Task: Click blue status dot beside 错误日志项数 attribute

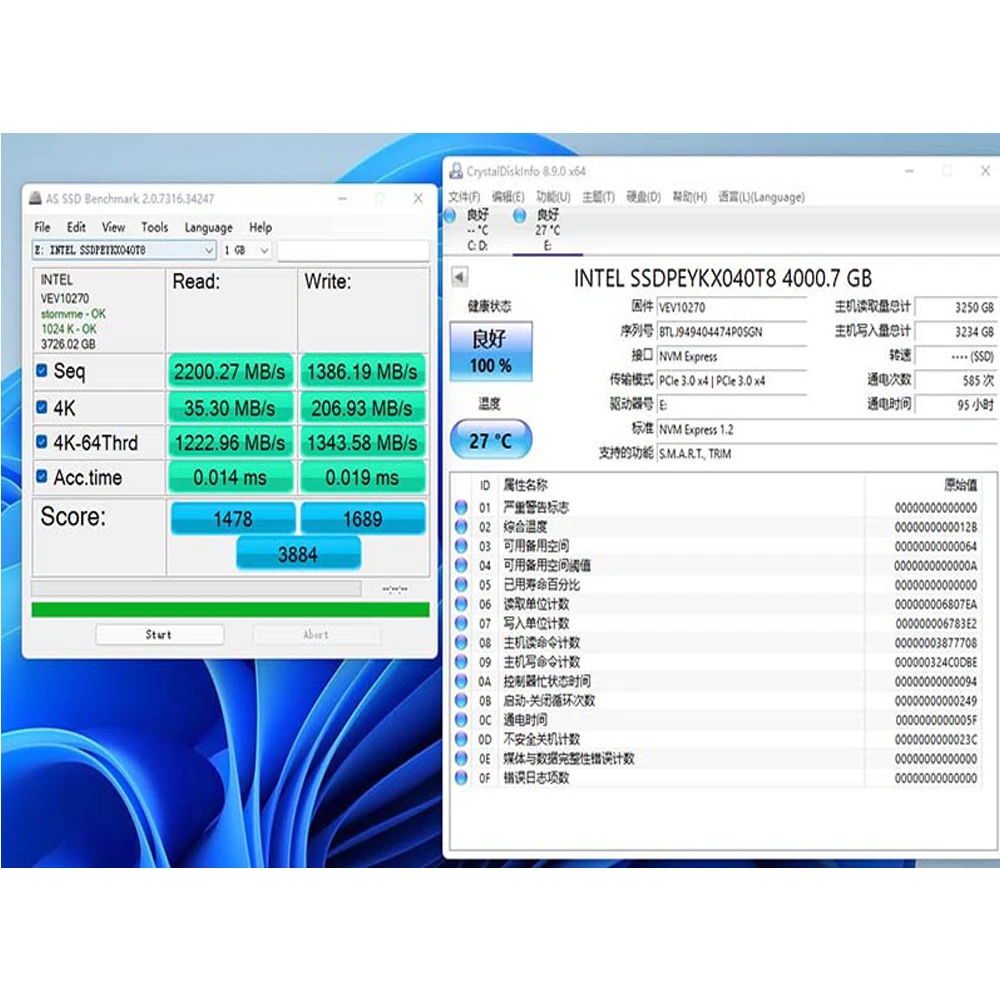Action: point(460,777)
